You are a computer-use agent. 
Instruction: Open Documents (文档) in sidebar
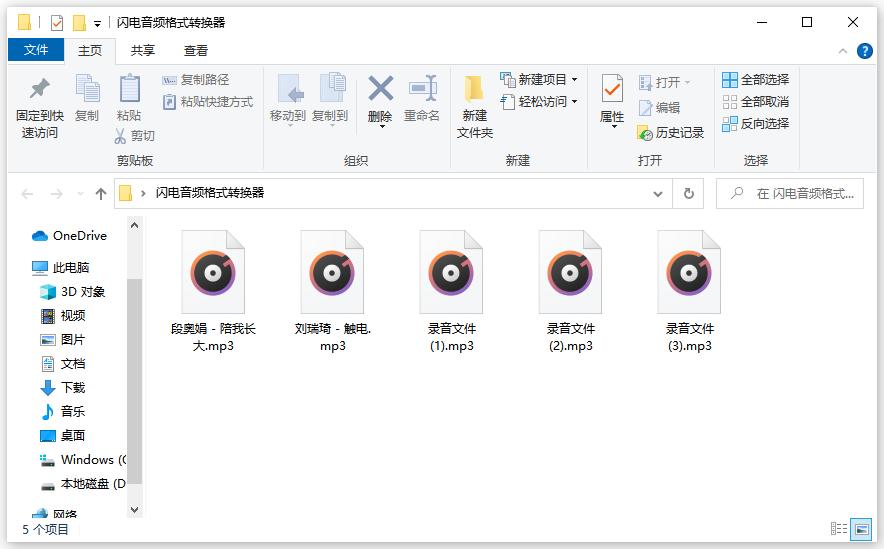[x=63, y=364]
